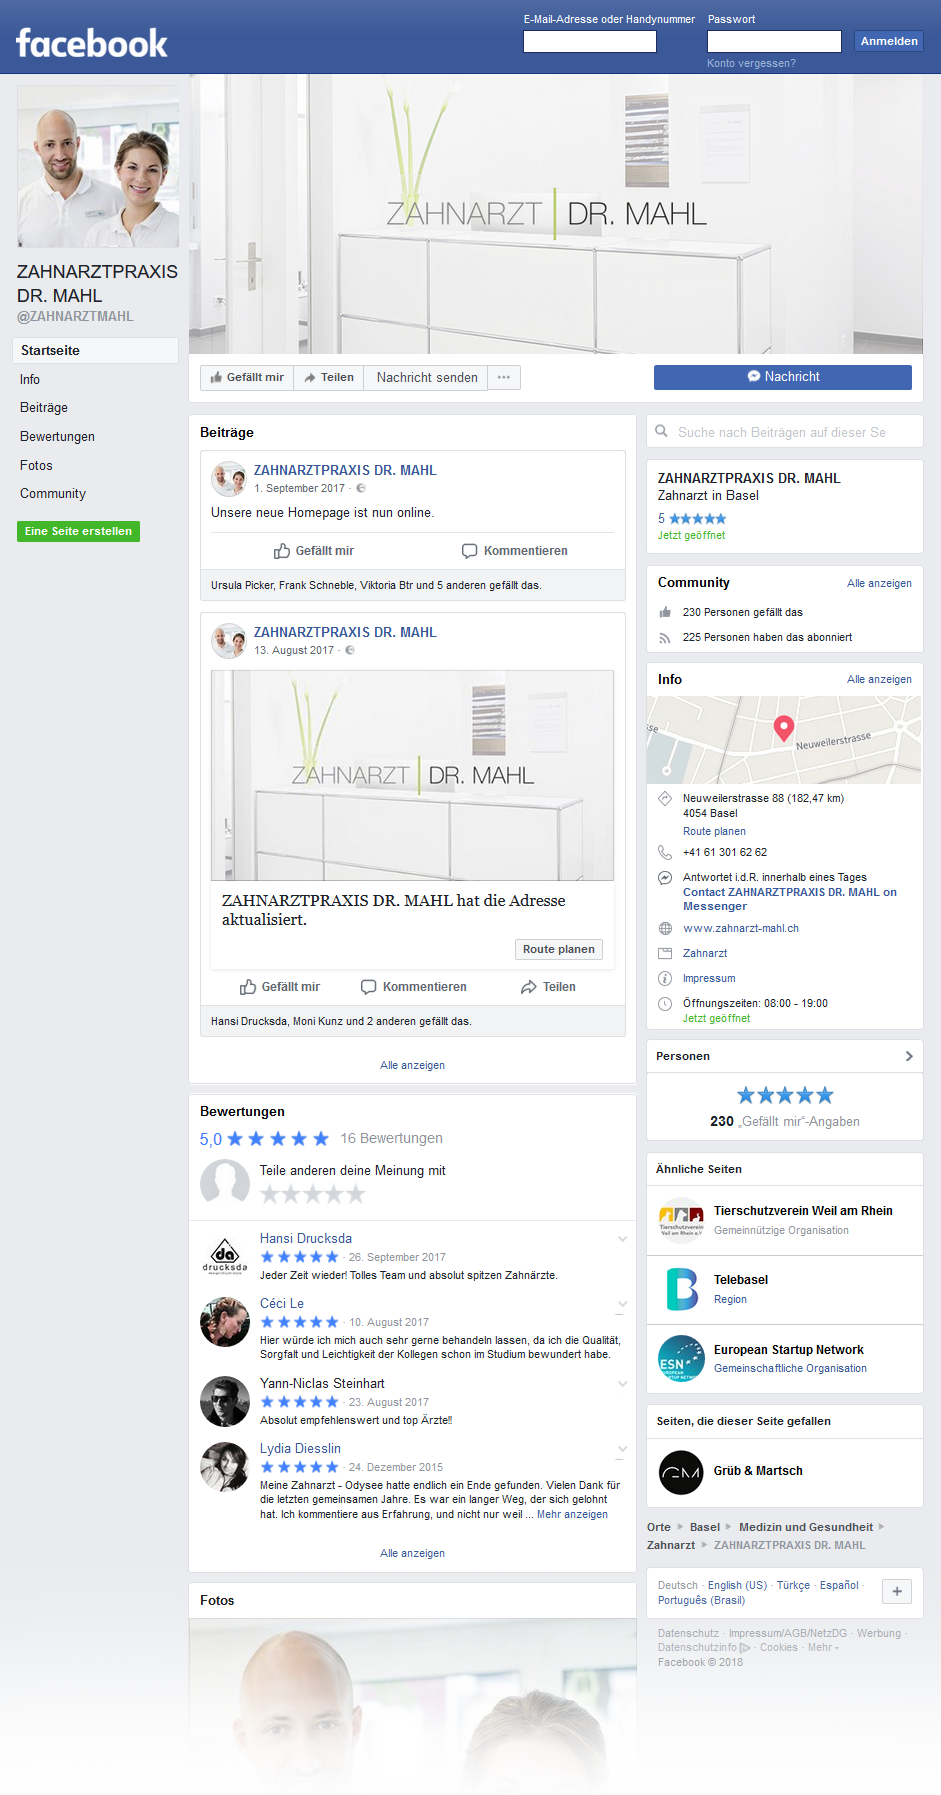The height and width of the screenshot is (1795, 941).
Task: Click Route planen link in Info panel
Action: (714, 832)
